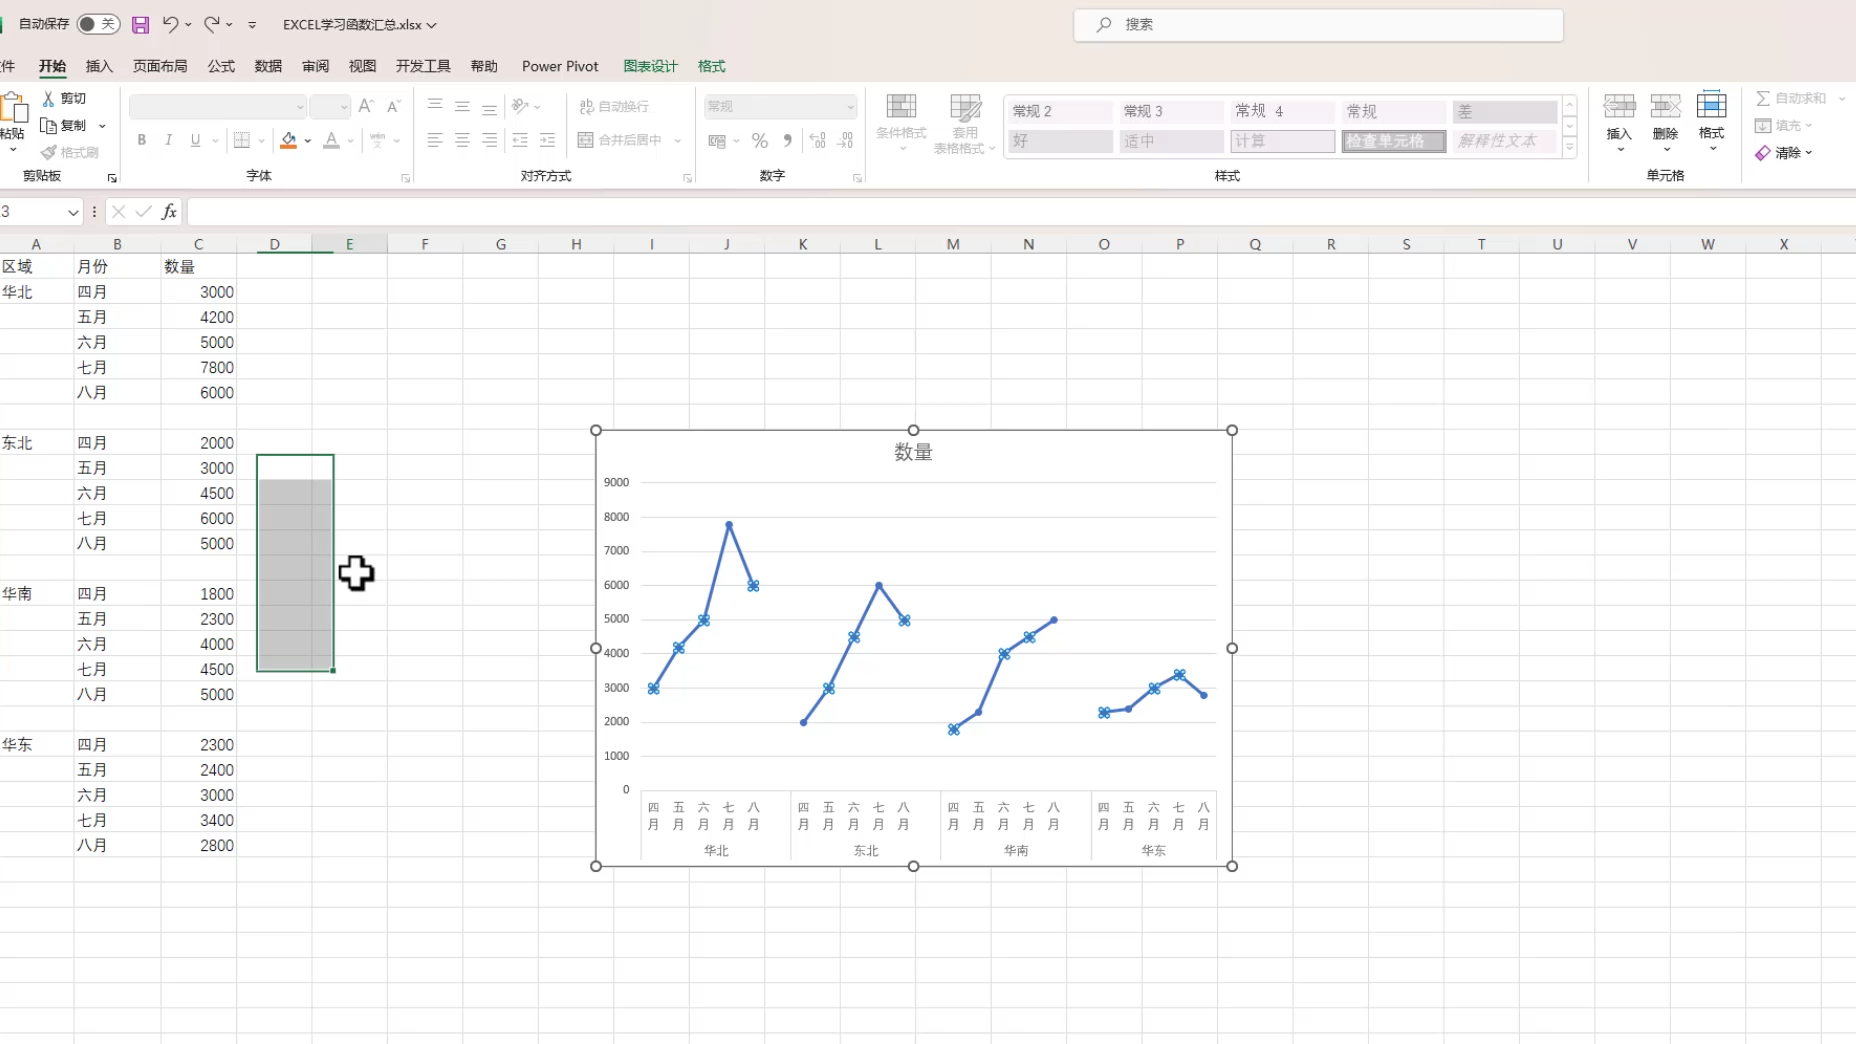Image resolution: width=1856 pixels, height=1044 pixels.
Task: Toggle right text alignment
Action: point(489,141)
